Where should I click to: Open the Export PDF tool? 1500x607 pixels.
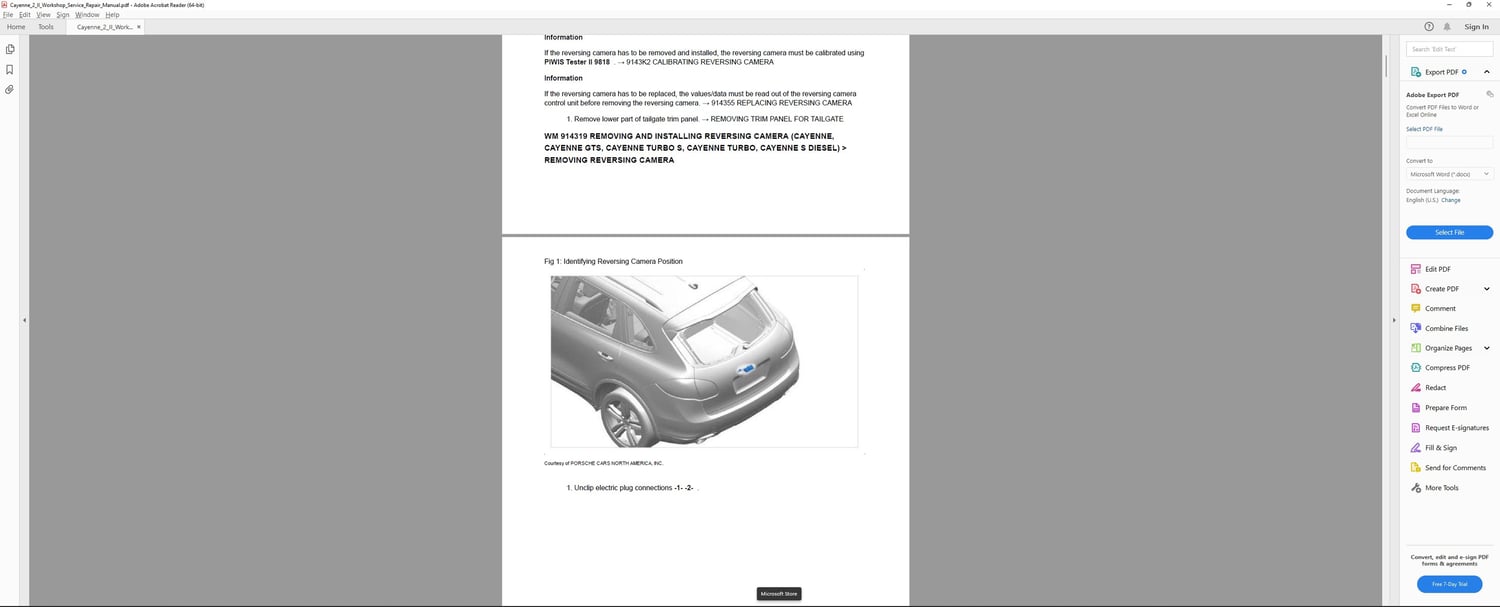pyautogui.click(x=1441, y=72)
